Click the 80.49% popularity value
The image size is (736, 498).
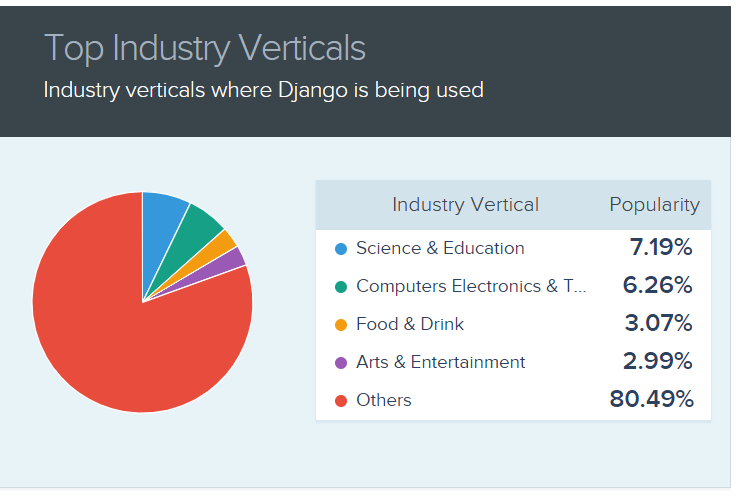[651, 399]
